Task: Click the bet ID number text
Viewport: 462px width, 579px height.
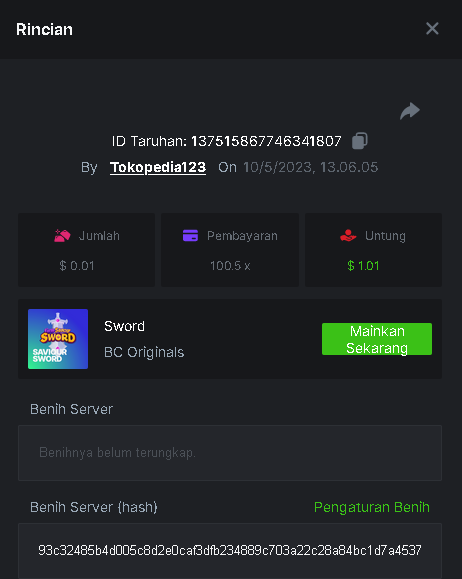Action: [266, 141]
